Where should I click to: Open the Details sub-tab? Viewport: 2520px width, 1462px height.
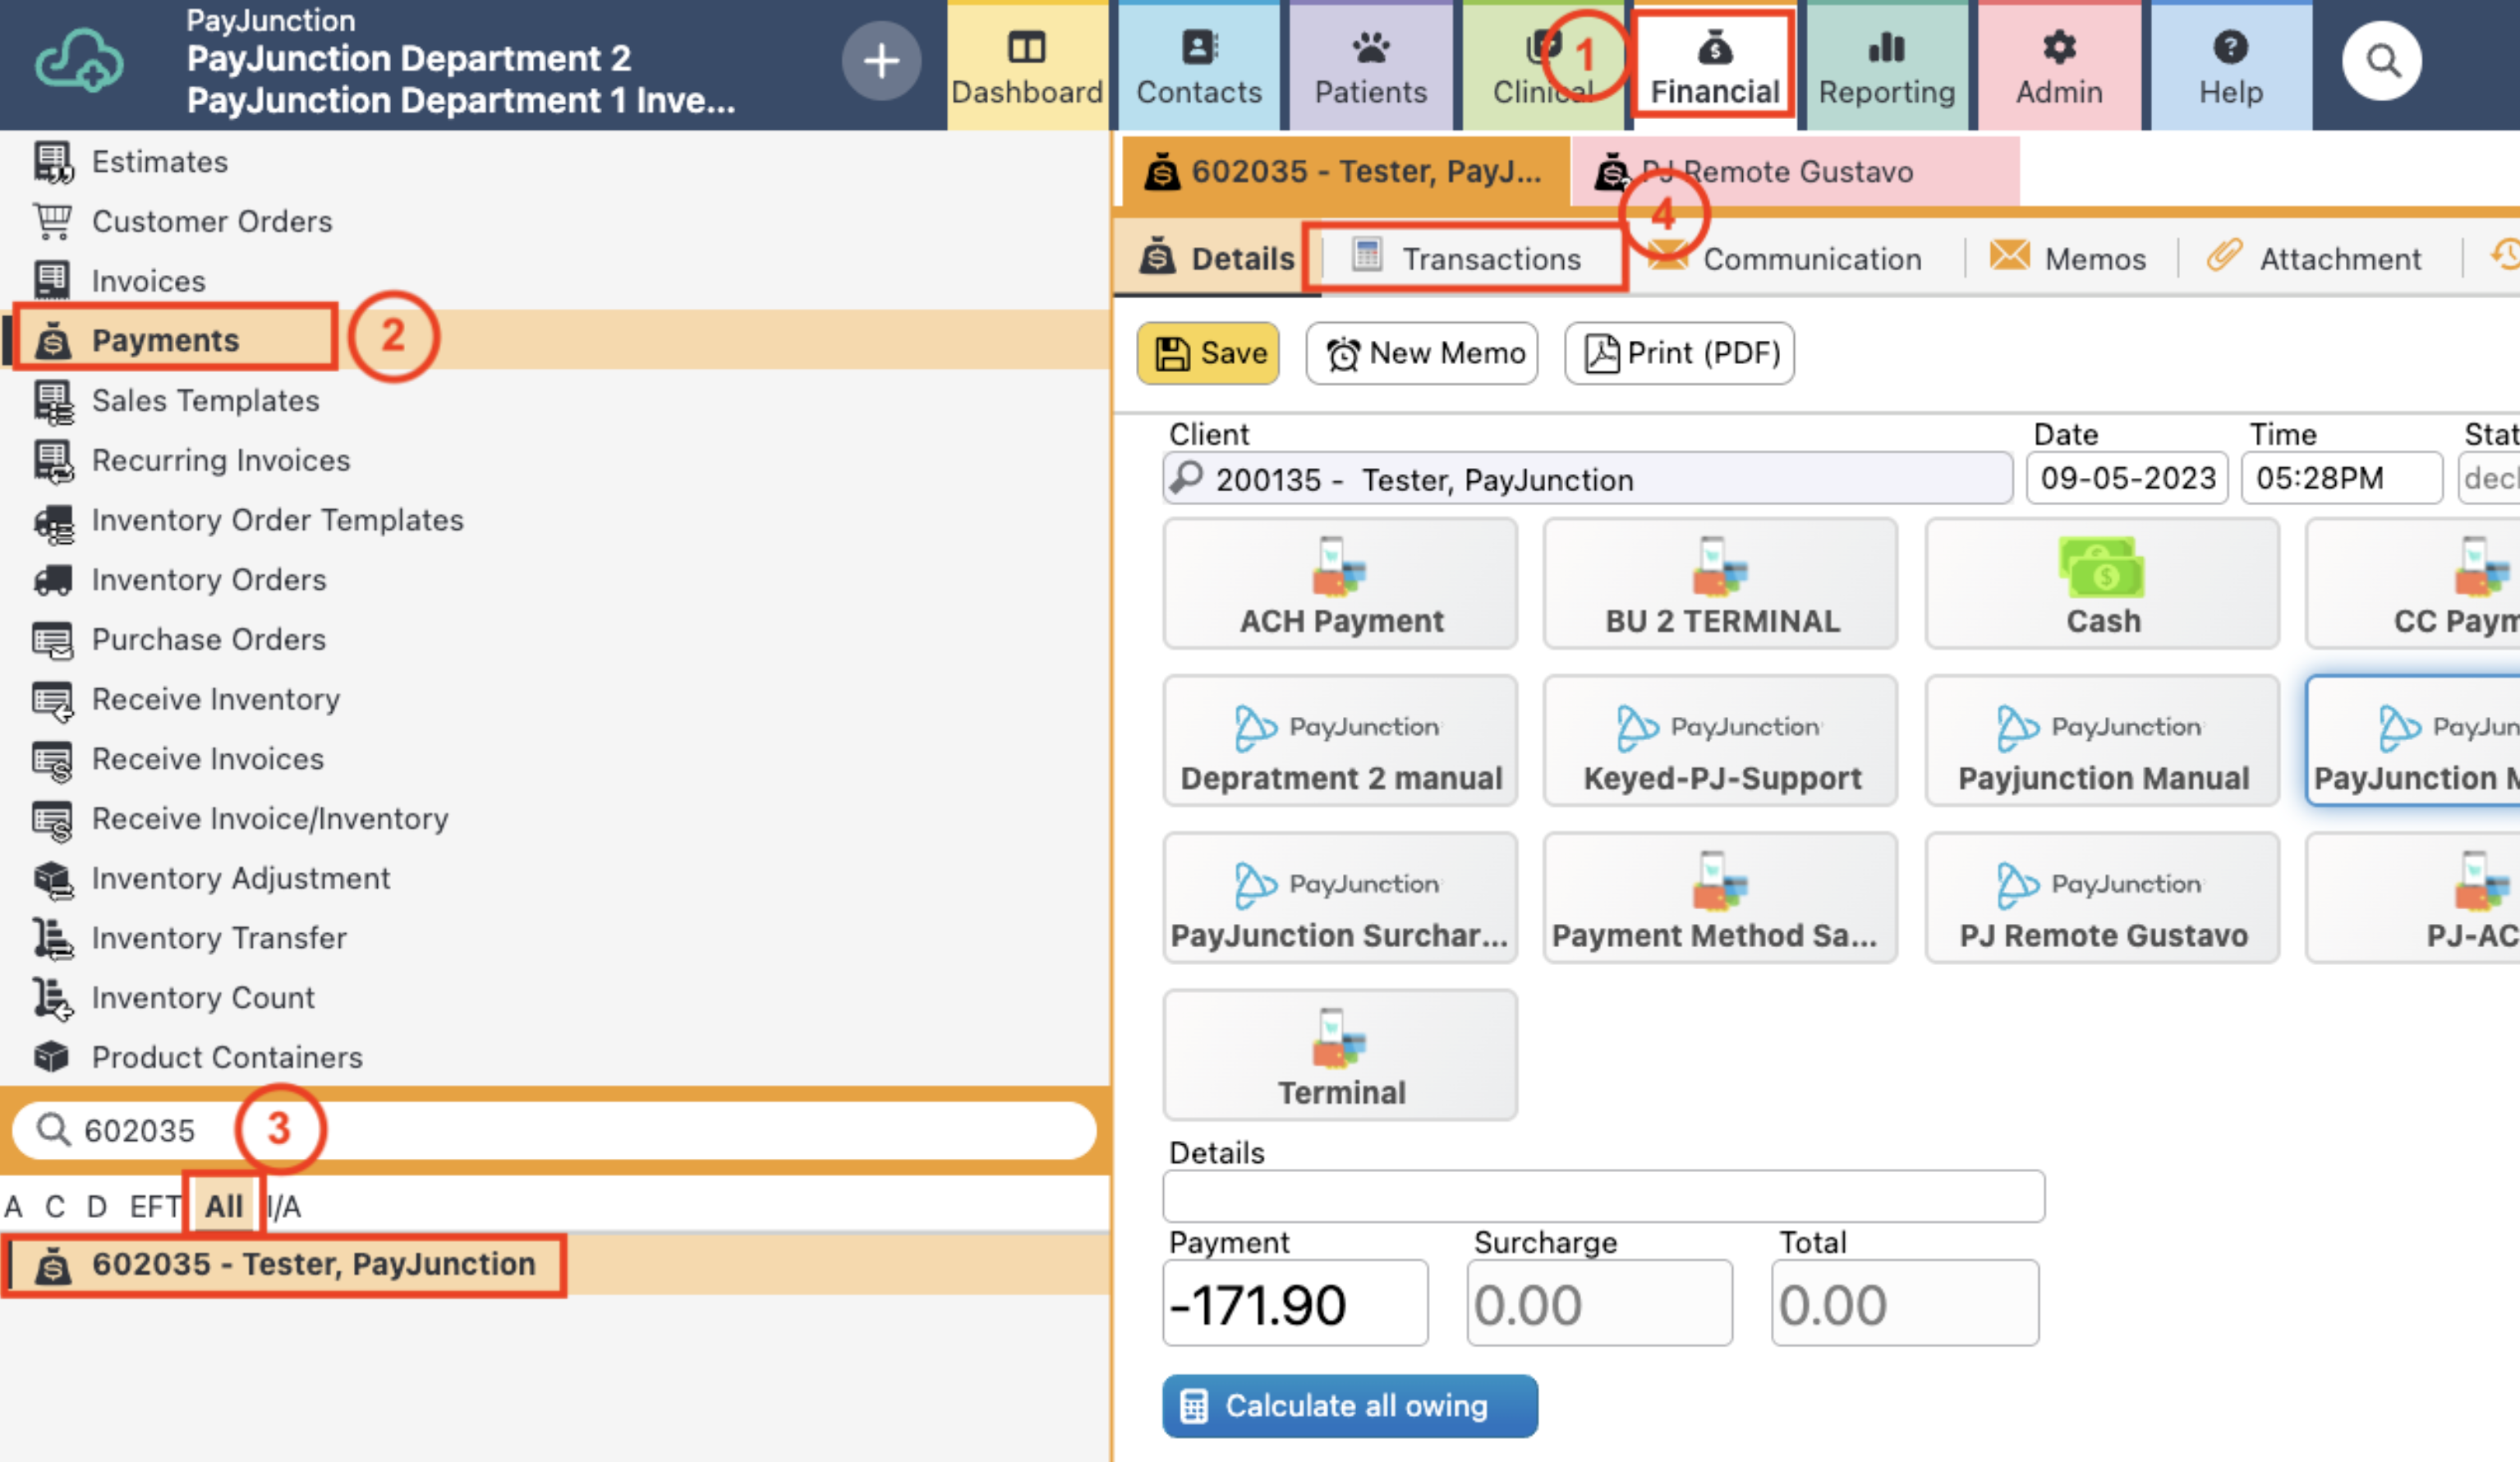click(1217, 259)
